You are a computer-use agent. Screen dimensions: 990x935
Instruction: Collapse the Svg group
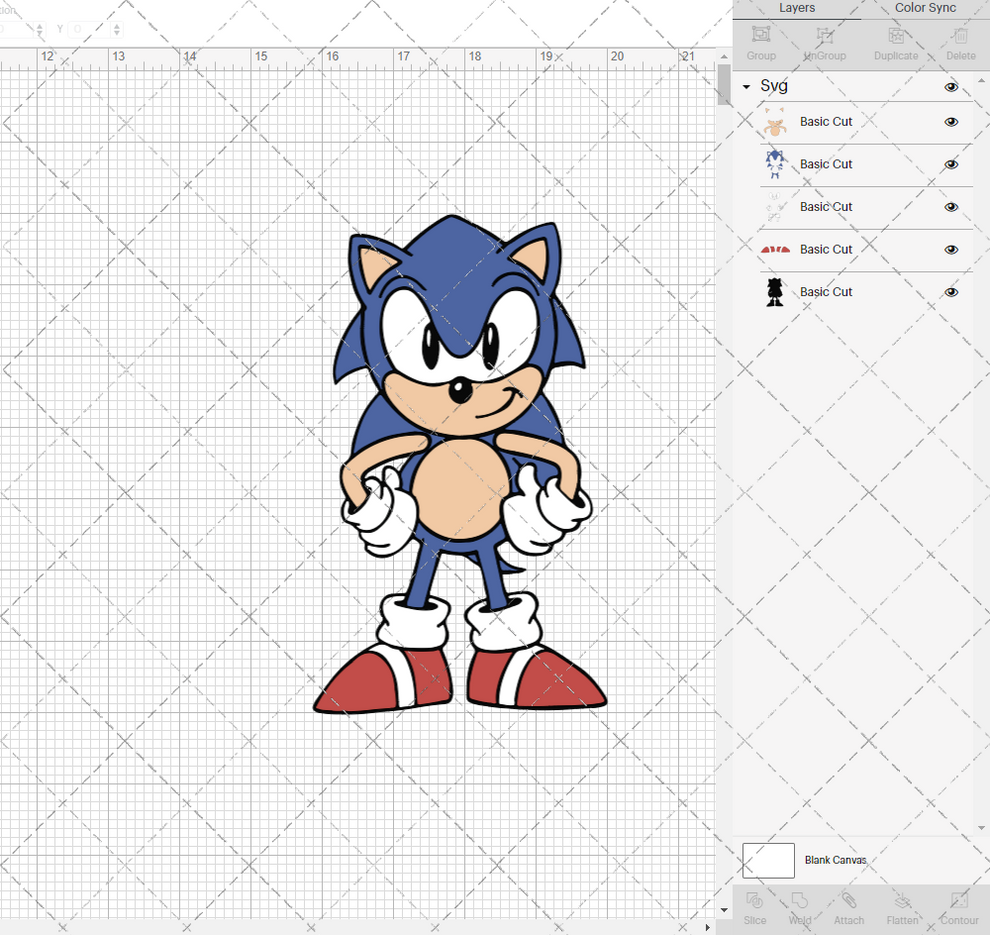click(744, 86)
